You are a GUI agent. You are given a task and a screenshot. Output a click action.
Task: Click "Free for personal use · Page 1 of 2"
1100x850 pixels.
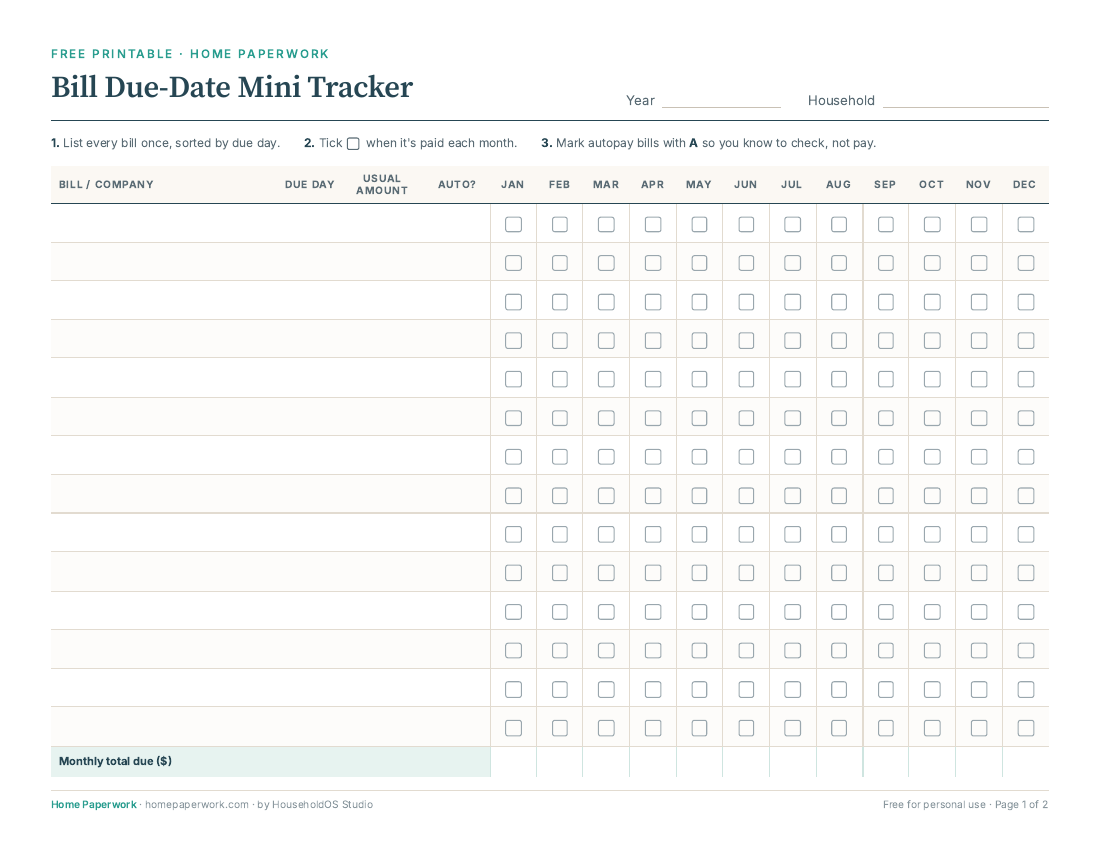coord(965,804)
